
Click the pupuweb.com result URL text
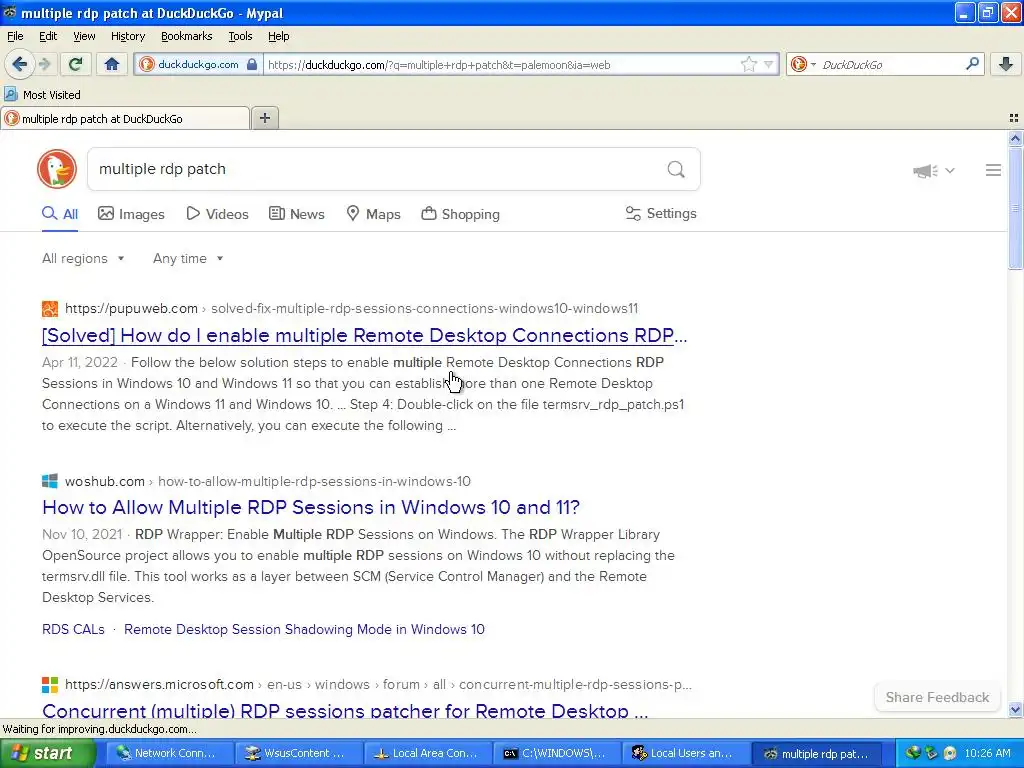click(x=351, y=308)
